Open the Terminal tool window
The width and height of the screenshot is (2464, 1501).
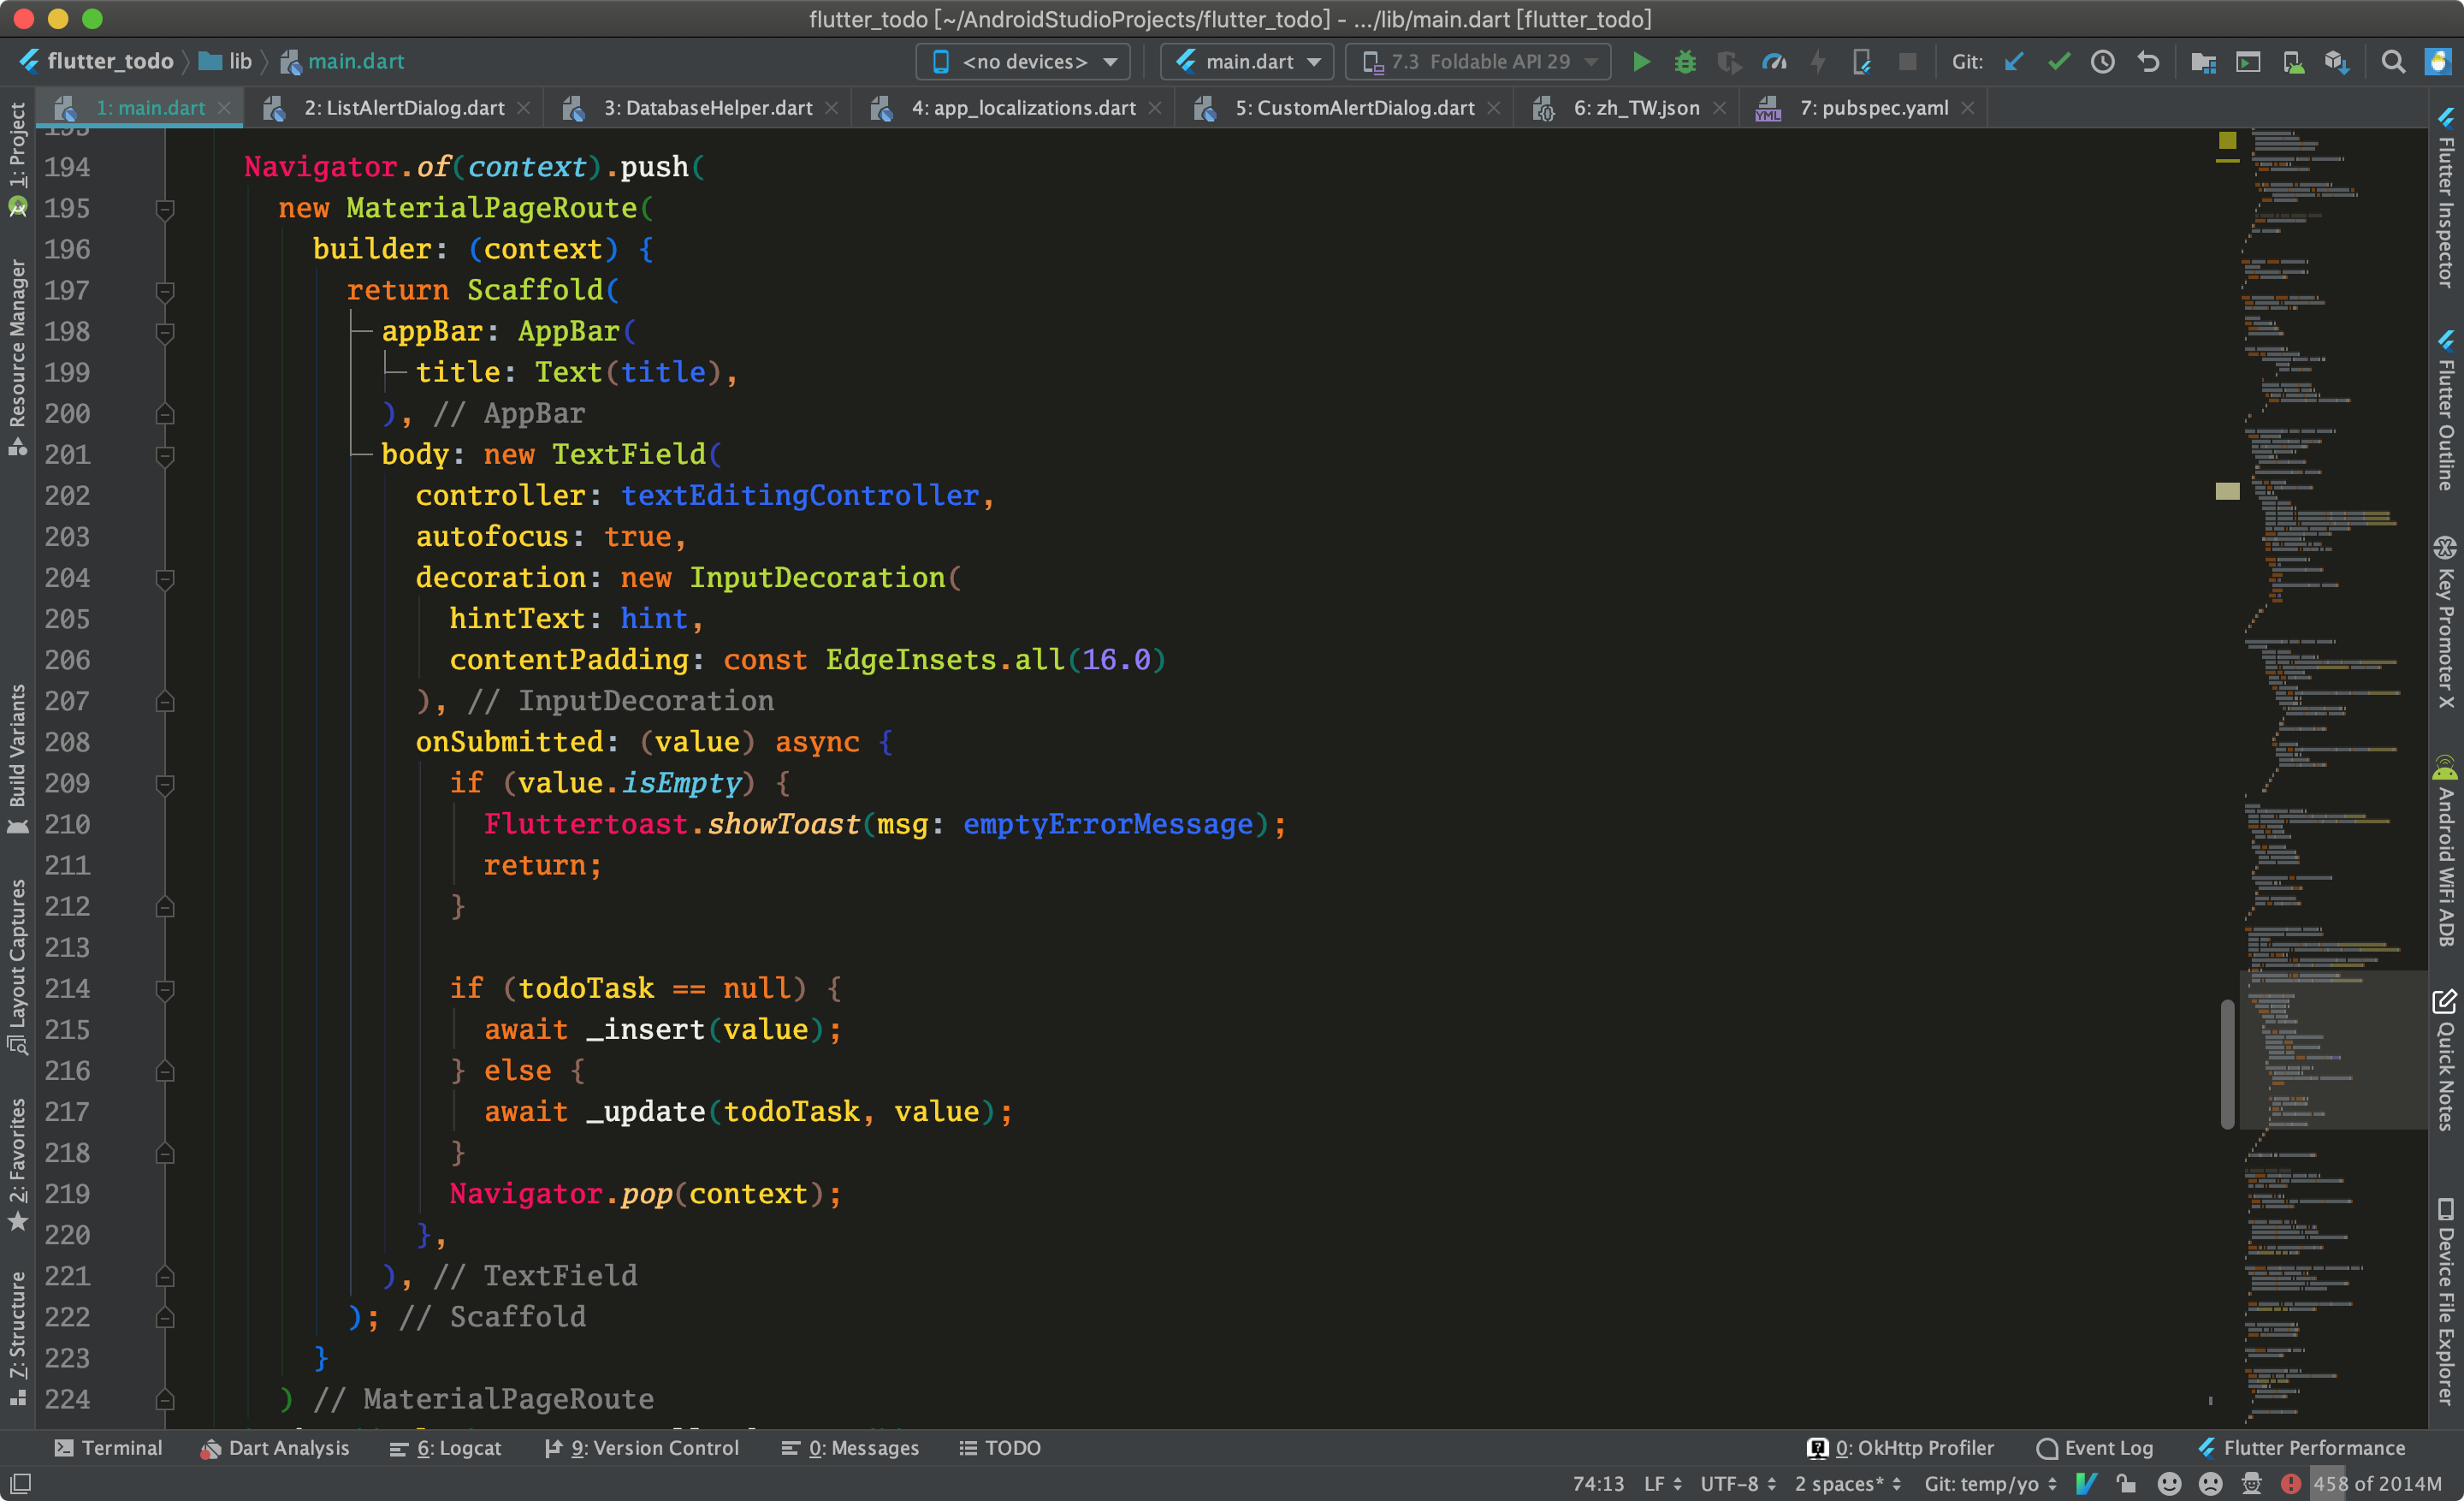point(108,1448)
